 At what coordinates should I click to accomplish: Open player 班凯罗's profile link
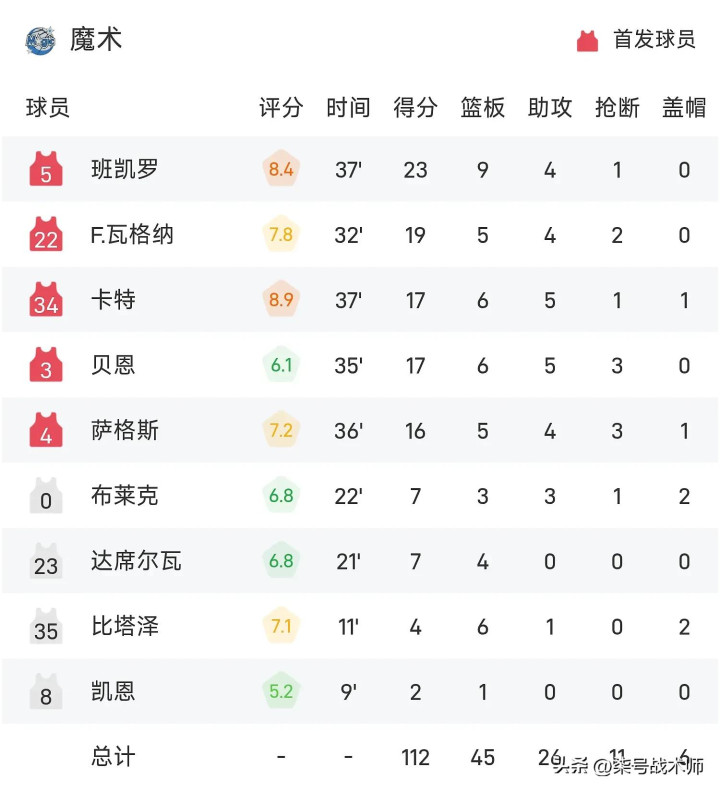(x=124, y=170)
